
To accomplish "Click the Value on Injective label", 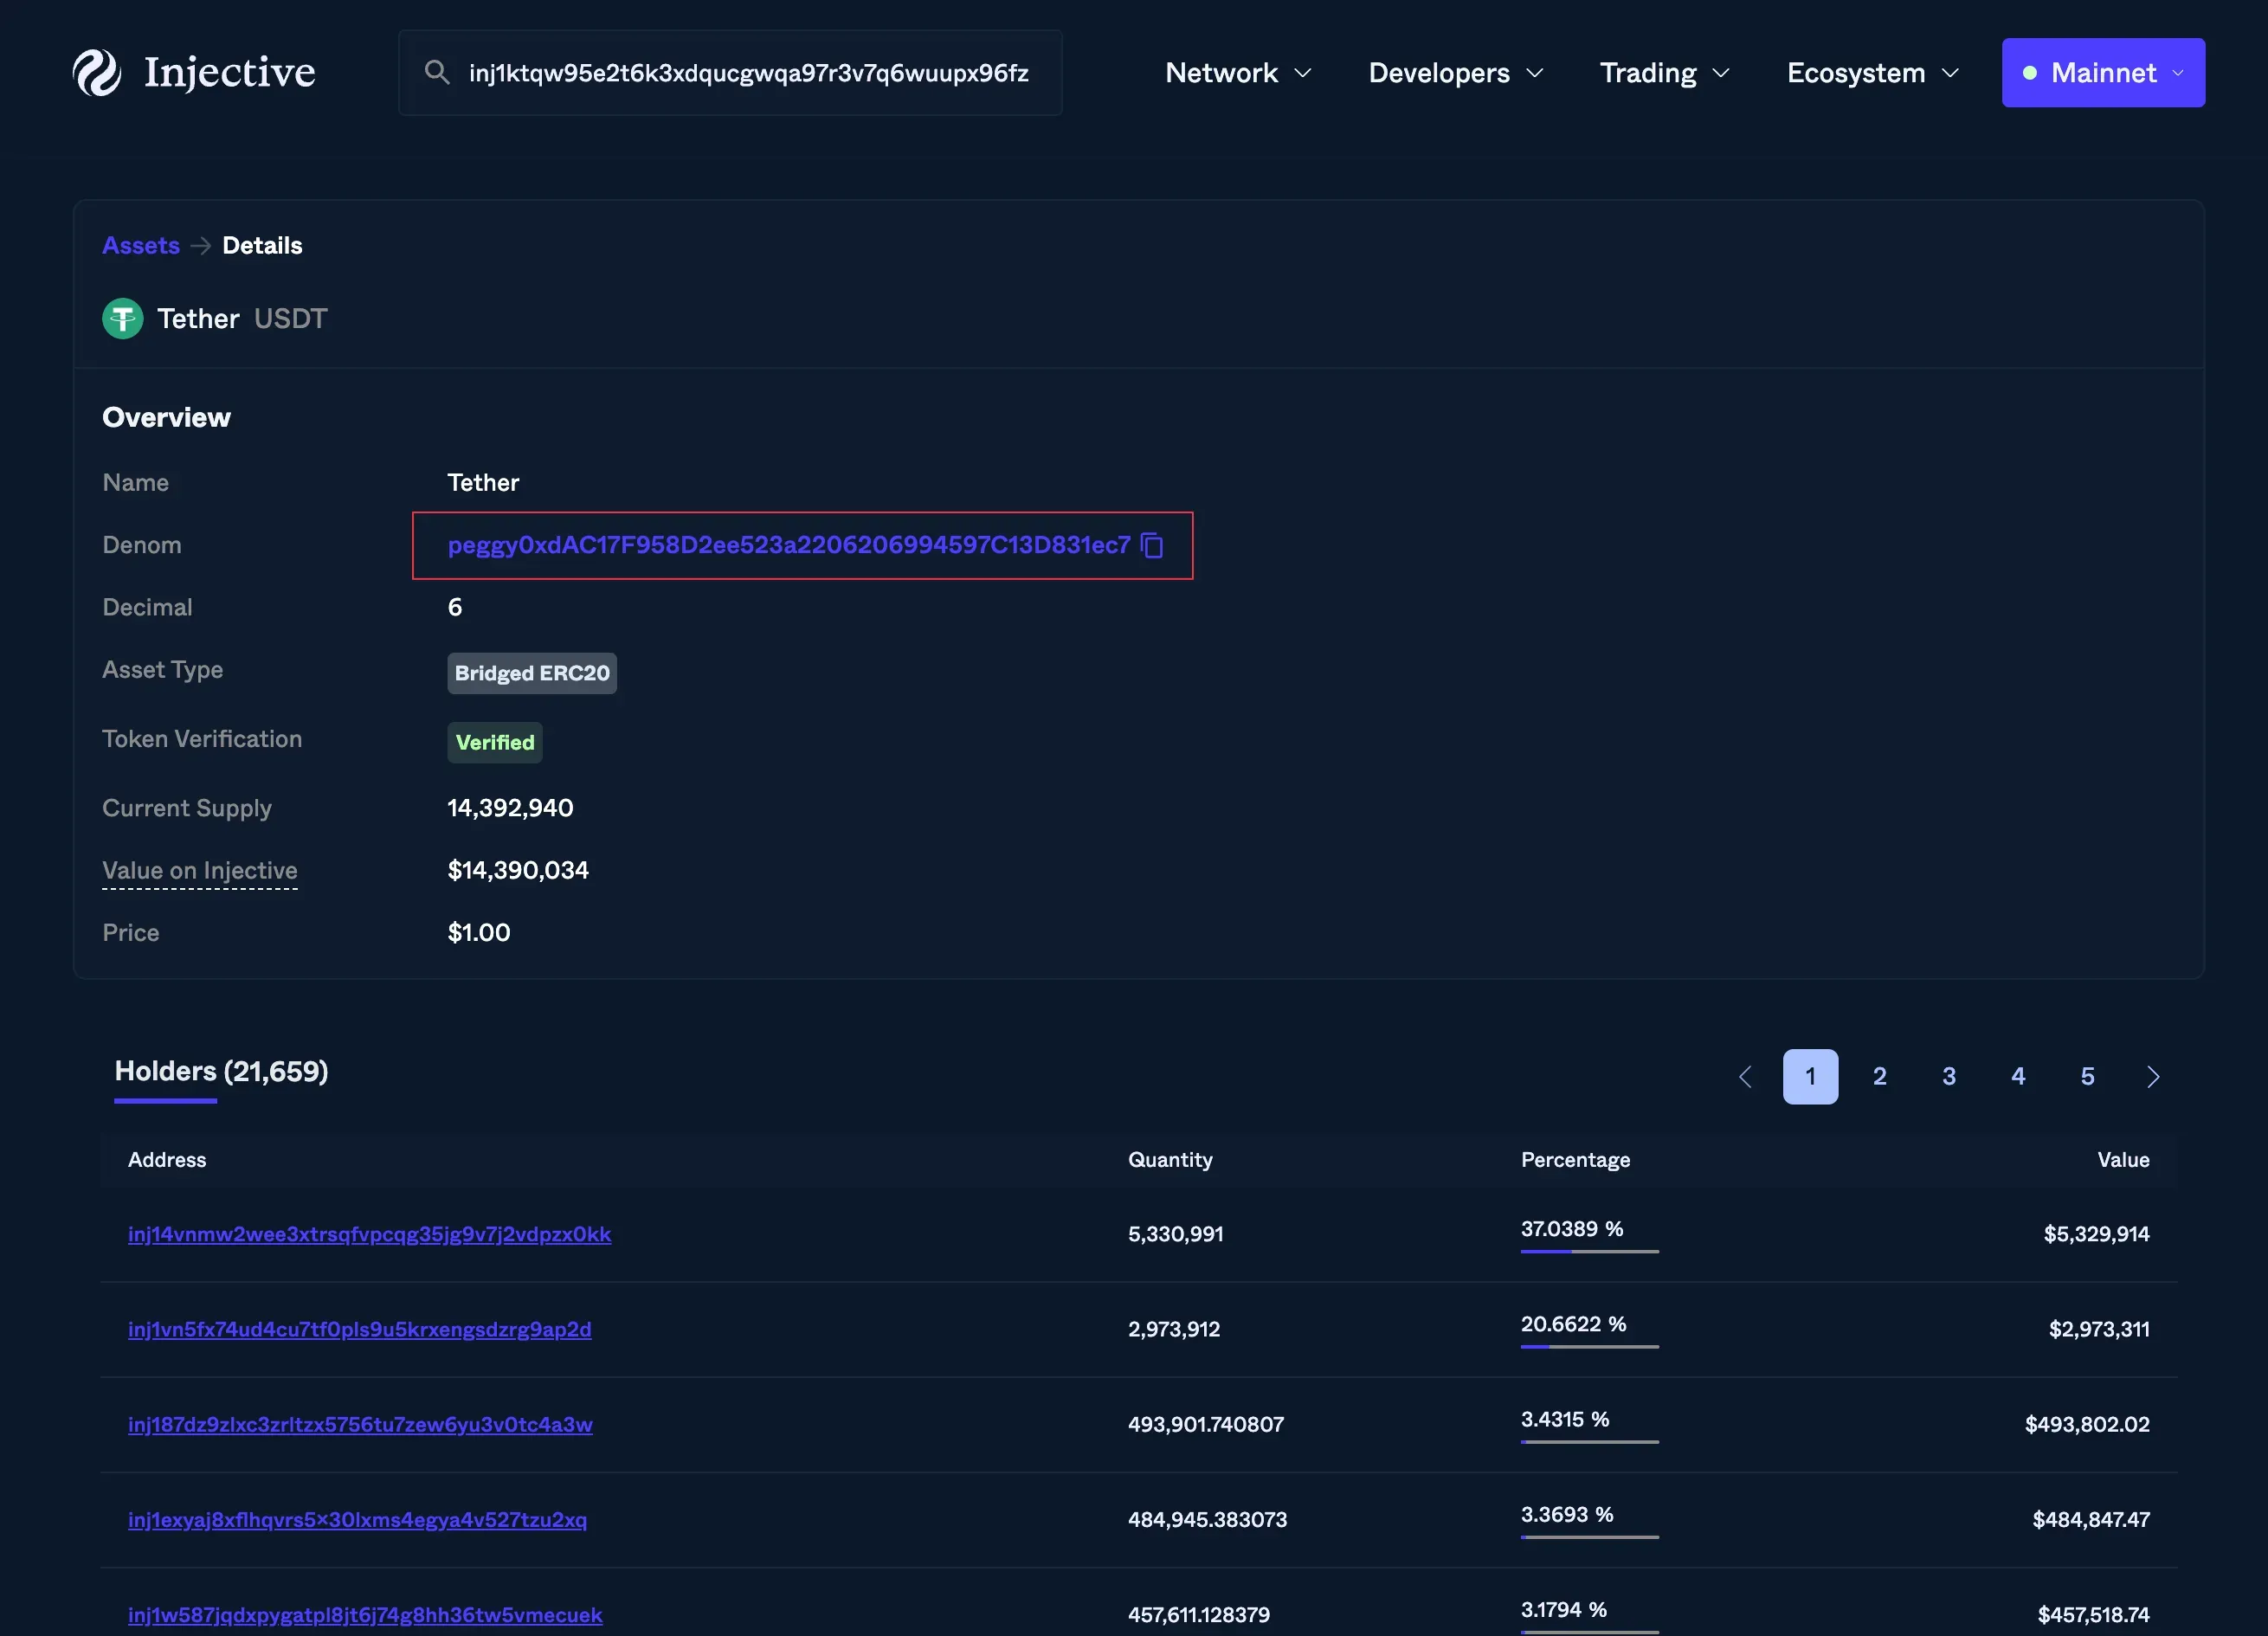I will pyautogui.click(x=200, y=870).
